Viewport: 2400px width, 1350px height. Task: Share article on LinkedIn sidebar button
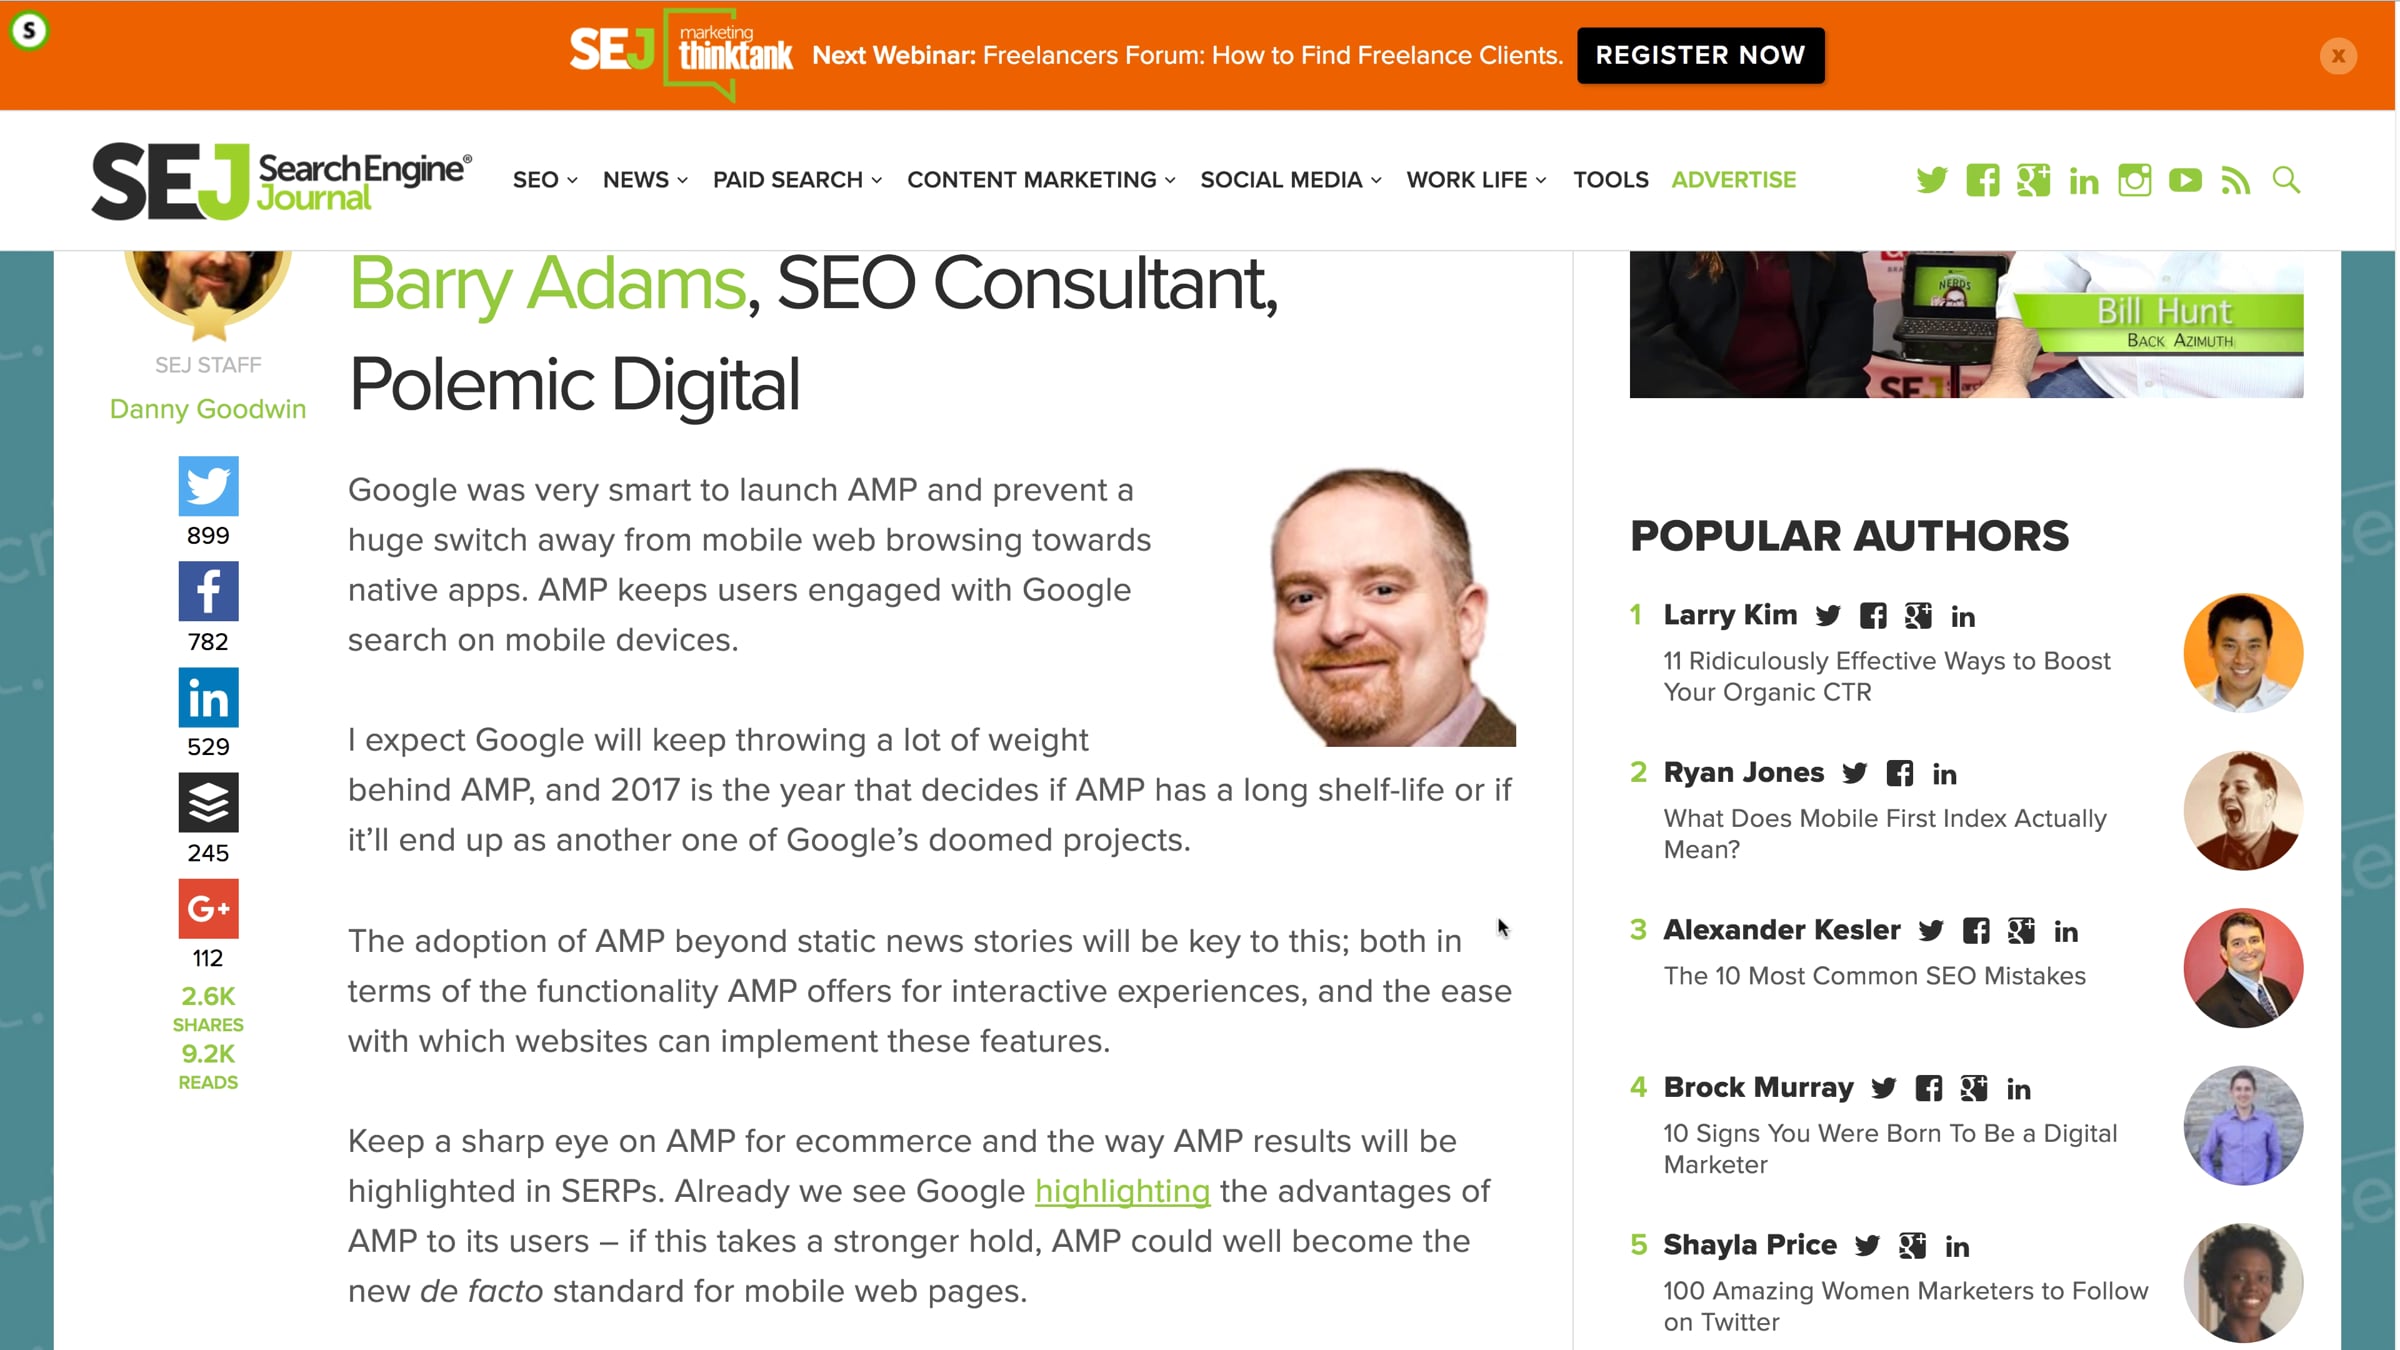coord(208,697)
